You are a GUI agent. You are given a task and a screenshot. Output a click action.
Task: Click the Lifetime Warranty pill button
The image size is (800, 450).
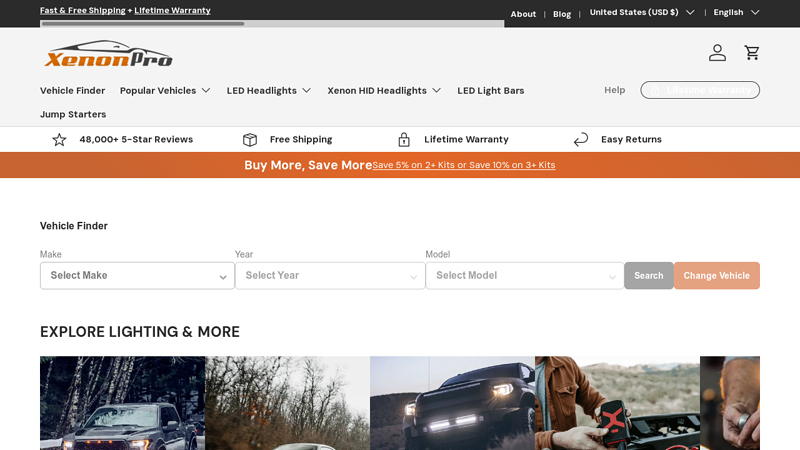coord(700,90)
